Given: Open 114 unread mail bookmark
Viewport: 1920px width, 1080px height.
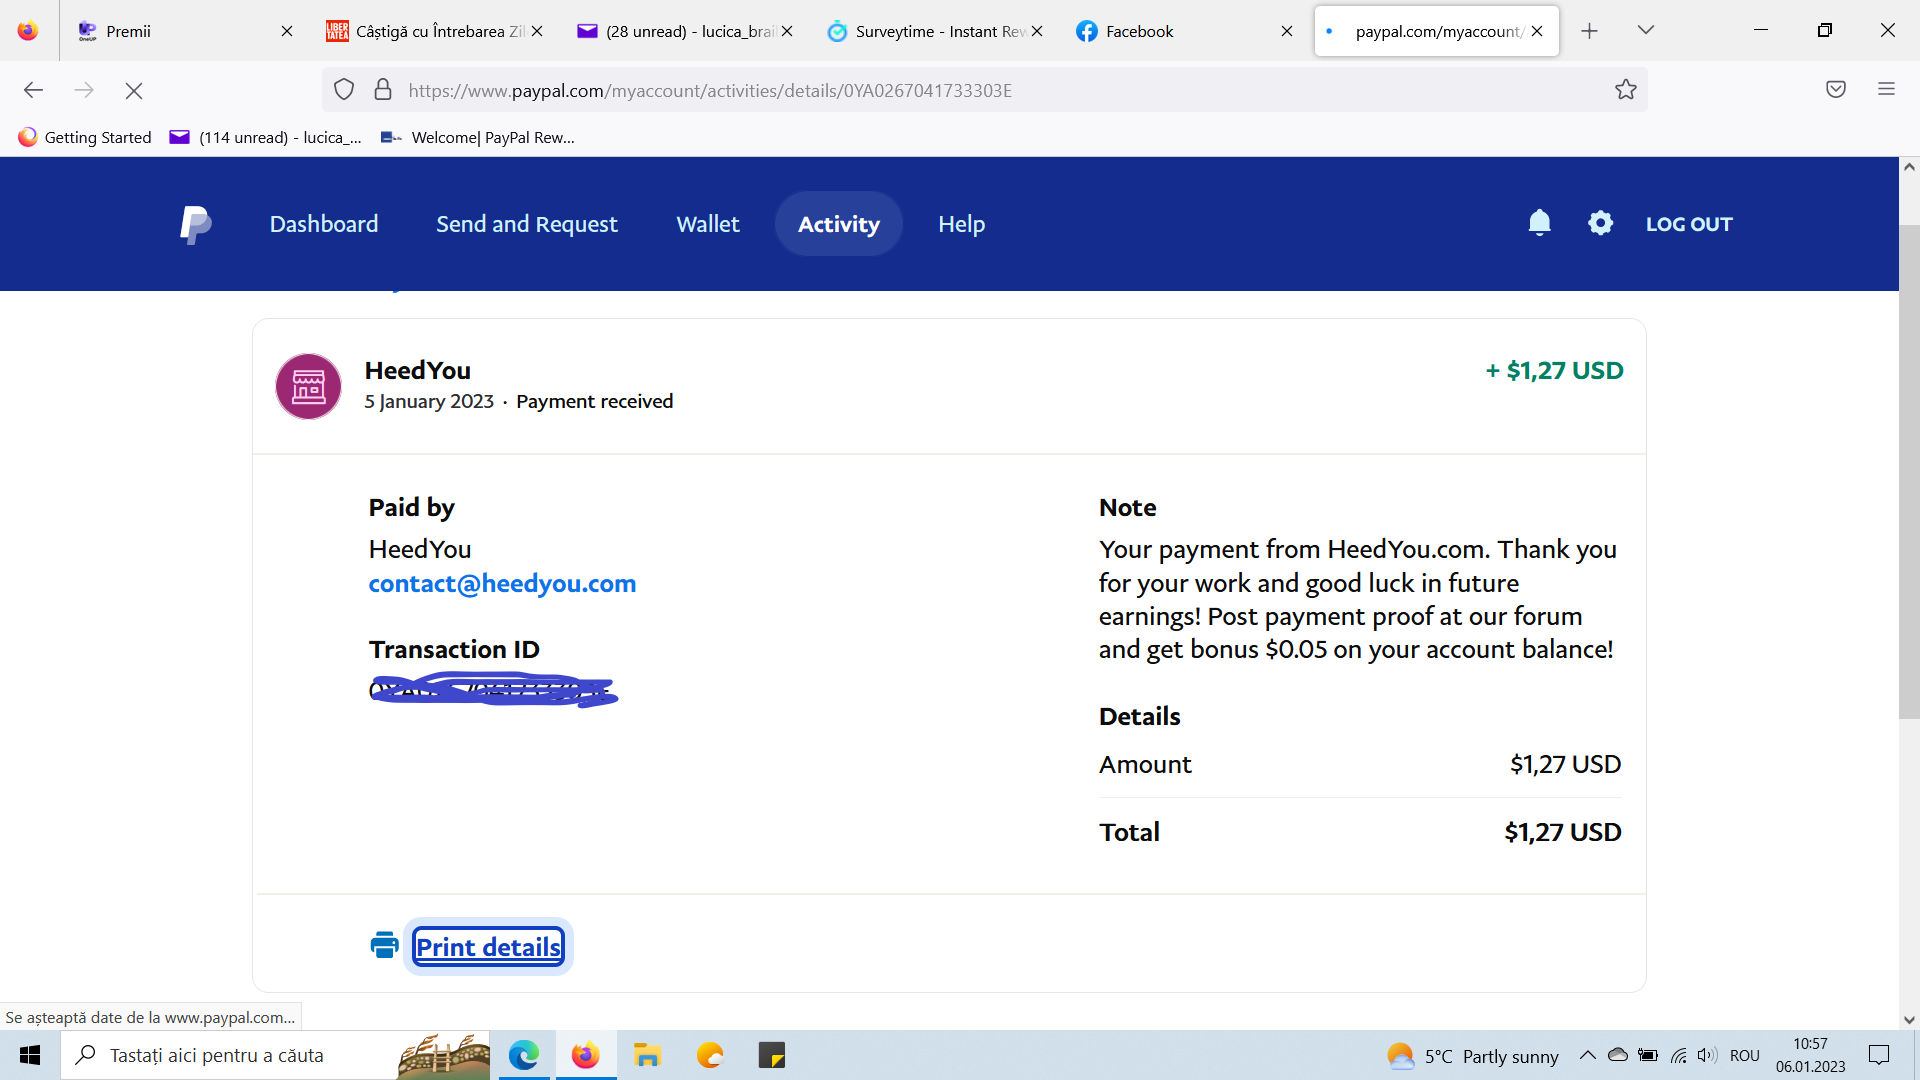Looking at the screenshot, I should pyautogui.click(x=266, y=137).
